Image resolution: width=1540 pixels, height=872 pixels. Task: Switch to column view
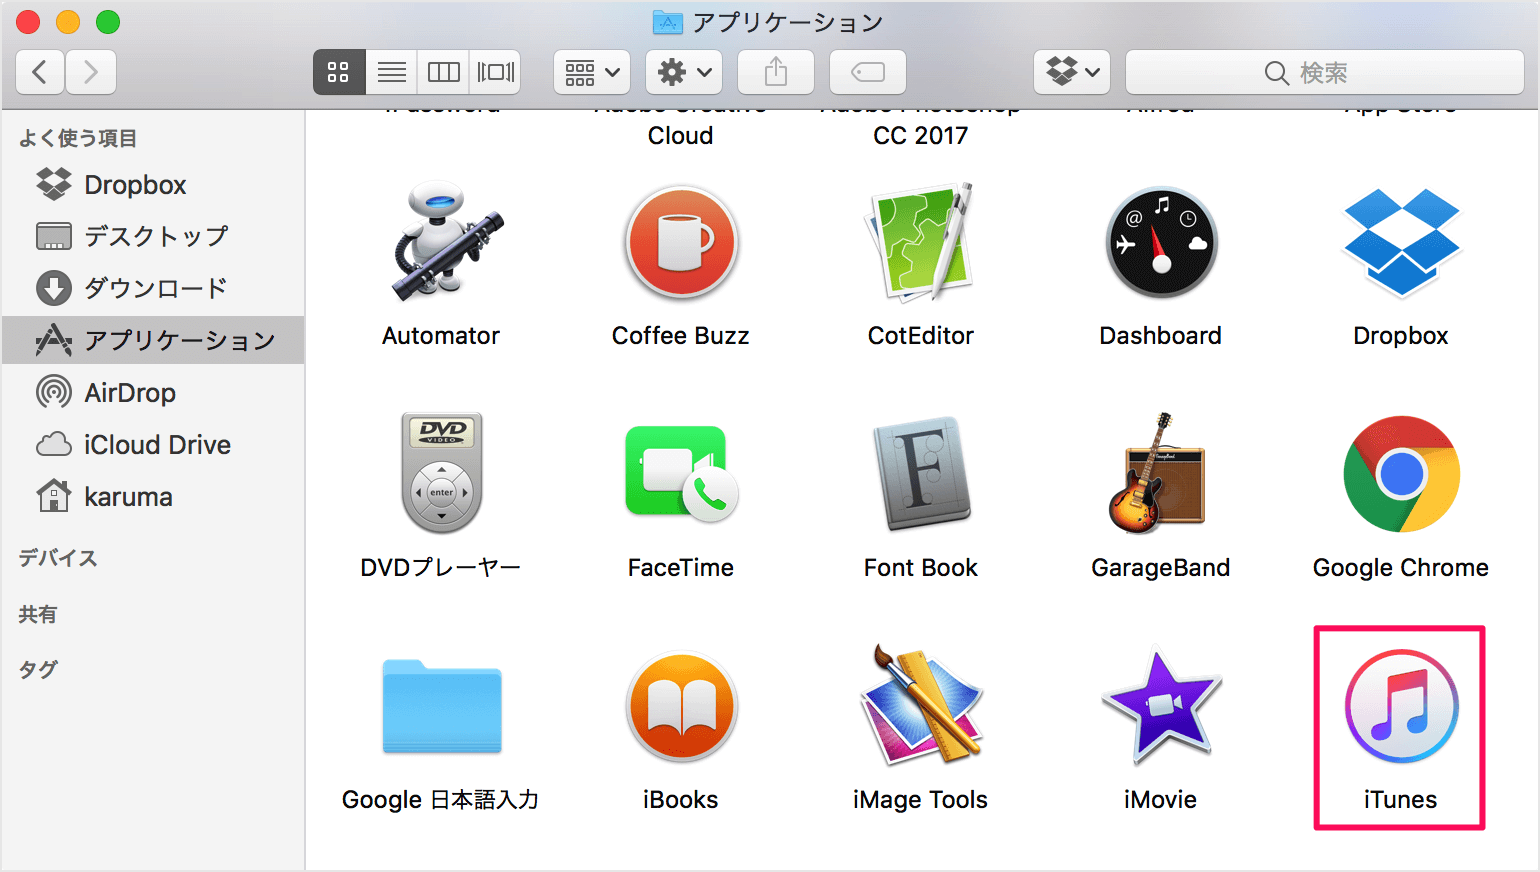coord(443,72)
